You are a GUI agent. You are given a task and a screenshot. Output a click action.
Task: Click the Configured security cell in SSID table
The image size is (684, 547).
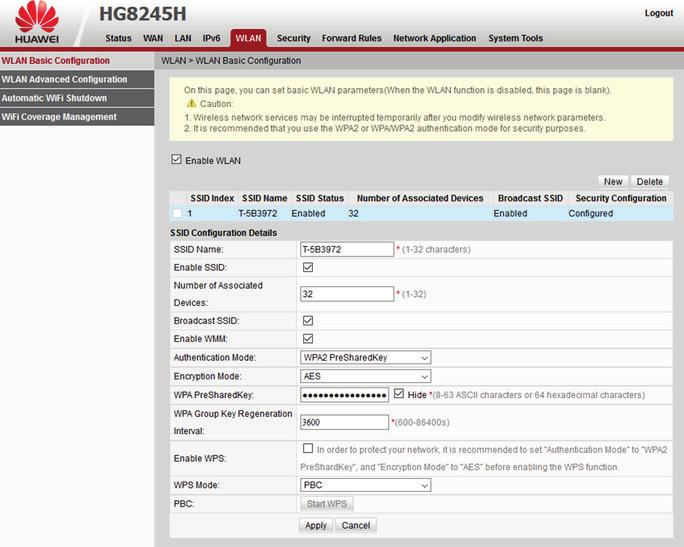591,213
